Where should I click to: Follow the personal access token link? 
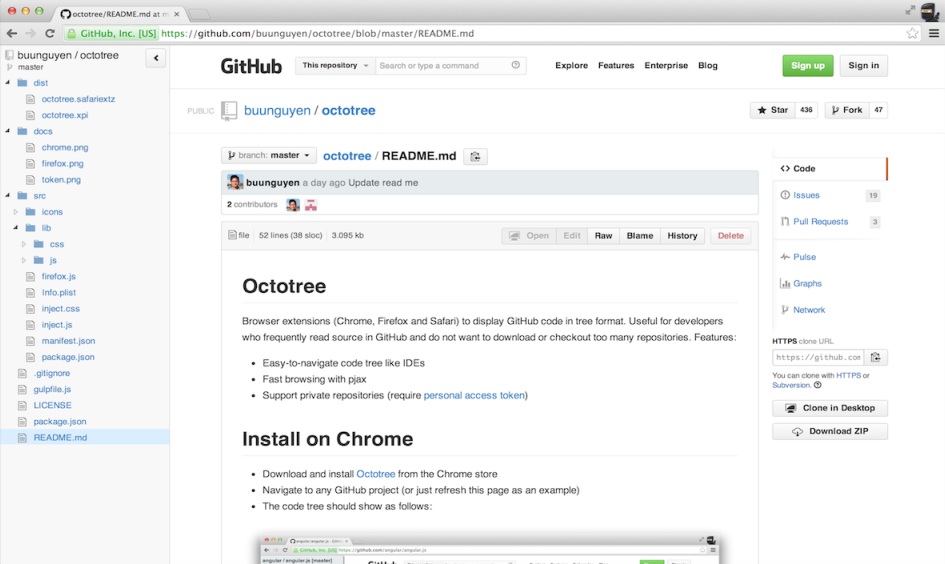tap(474, 395)
